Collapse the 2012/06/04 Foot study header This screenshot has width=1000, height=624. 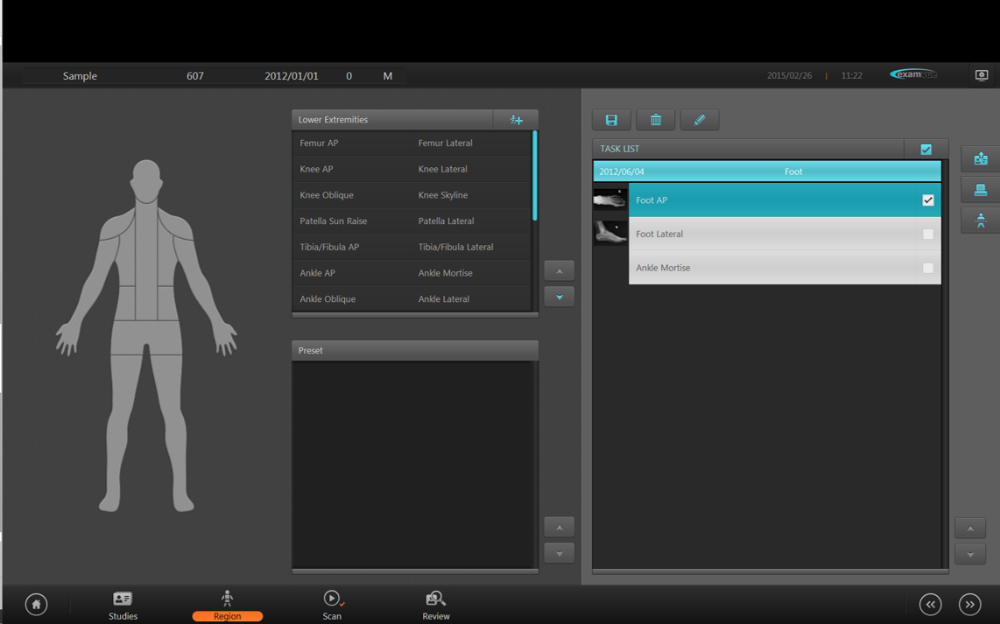pyautogui.click(x=766, y=172)
